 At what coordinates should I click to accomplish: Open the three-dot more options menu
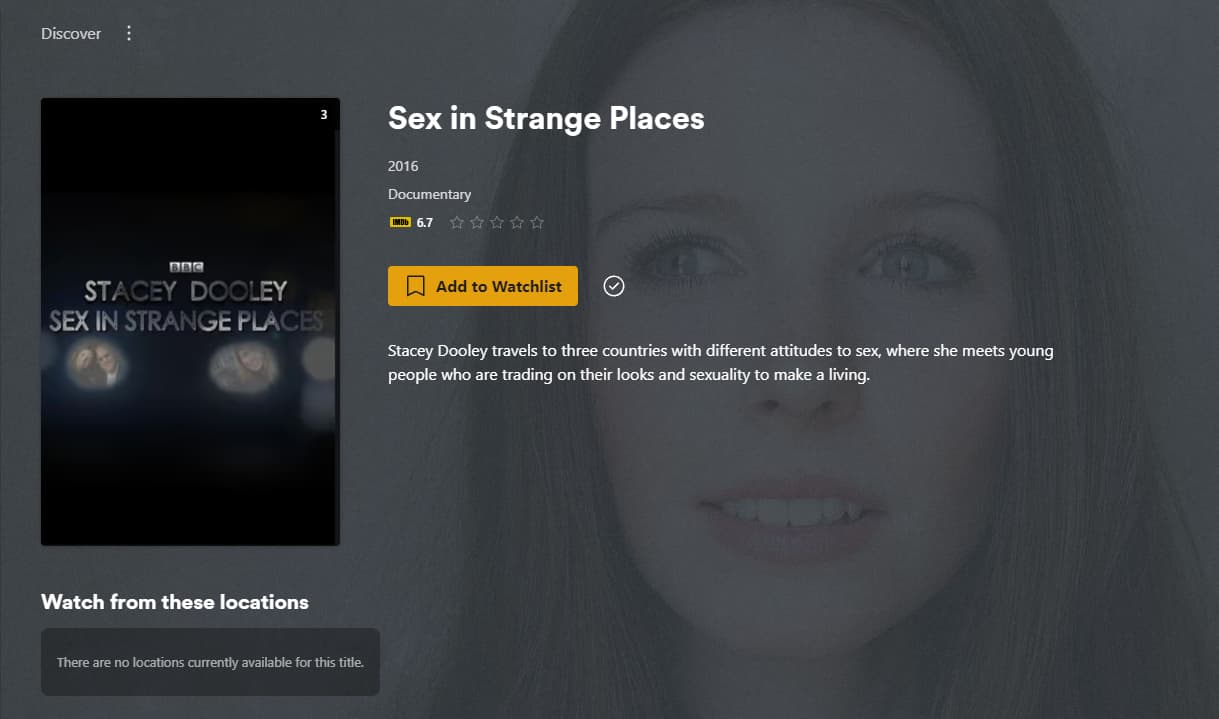click(x=129, y=34)
